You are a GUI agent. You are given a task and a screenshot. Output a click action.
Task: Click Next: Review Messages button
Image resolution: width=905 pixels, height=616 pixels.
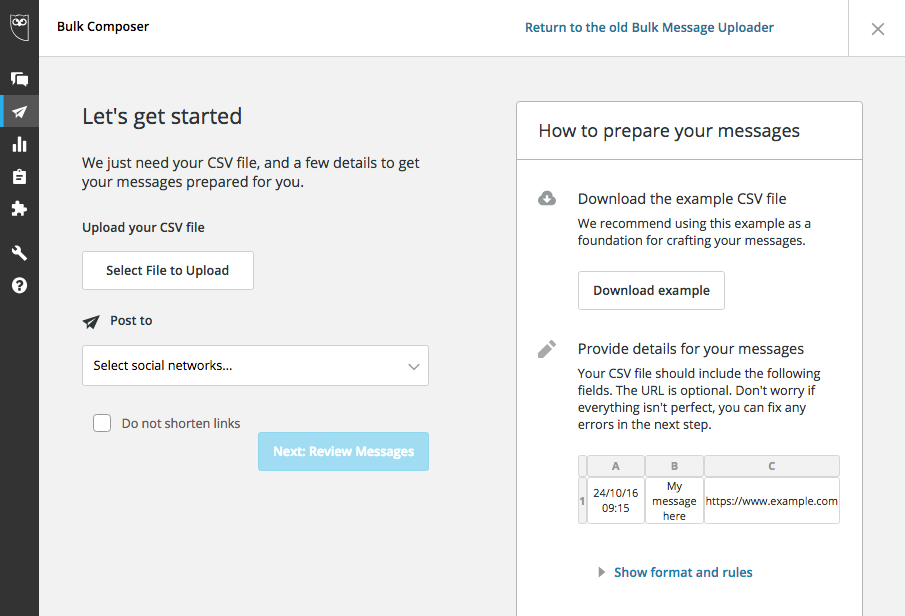tap(343, 451)
